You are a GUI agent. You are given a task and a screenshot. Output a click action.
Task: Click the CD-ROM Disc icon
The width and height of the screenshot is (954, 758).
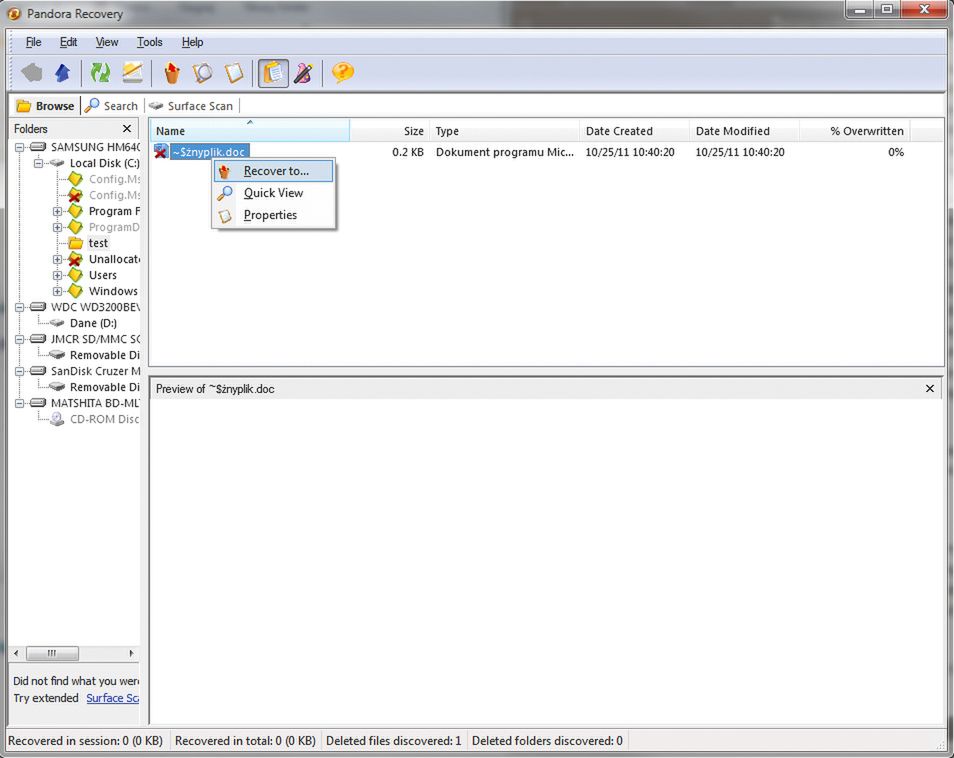(x=57, y=419)
